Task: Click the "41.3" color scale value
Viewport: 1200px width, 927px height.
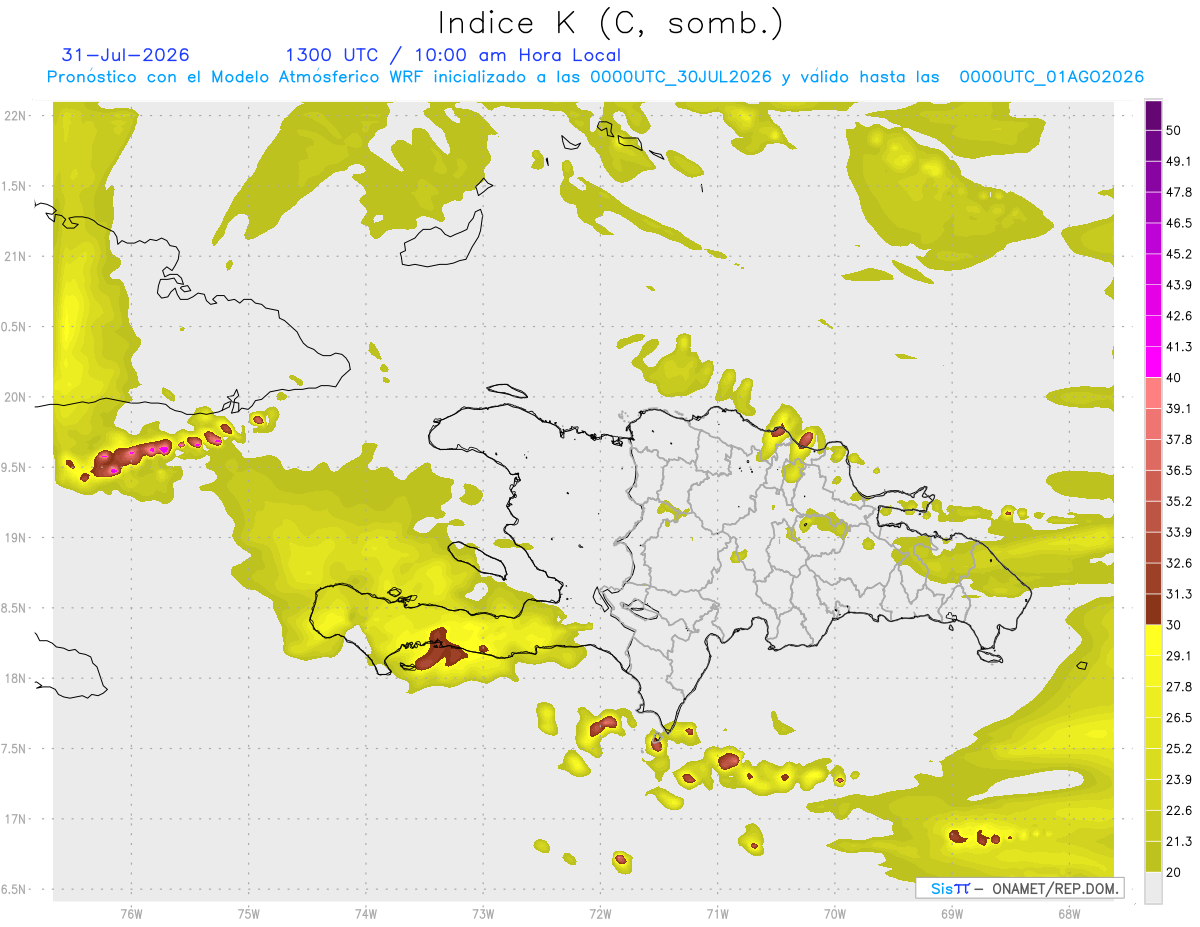Action: click(1178, 347)
